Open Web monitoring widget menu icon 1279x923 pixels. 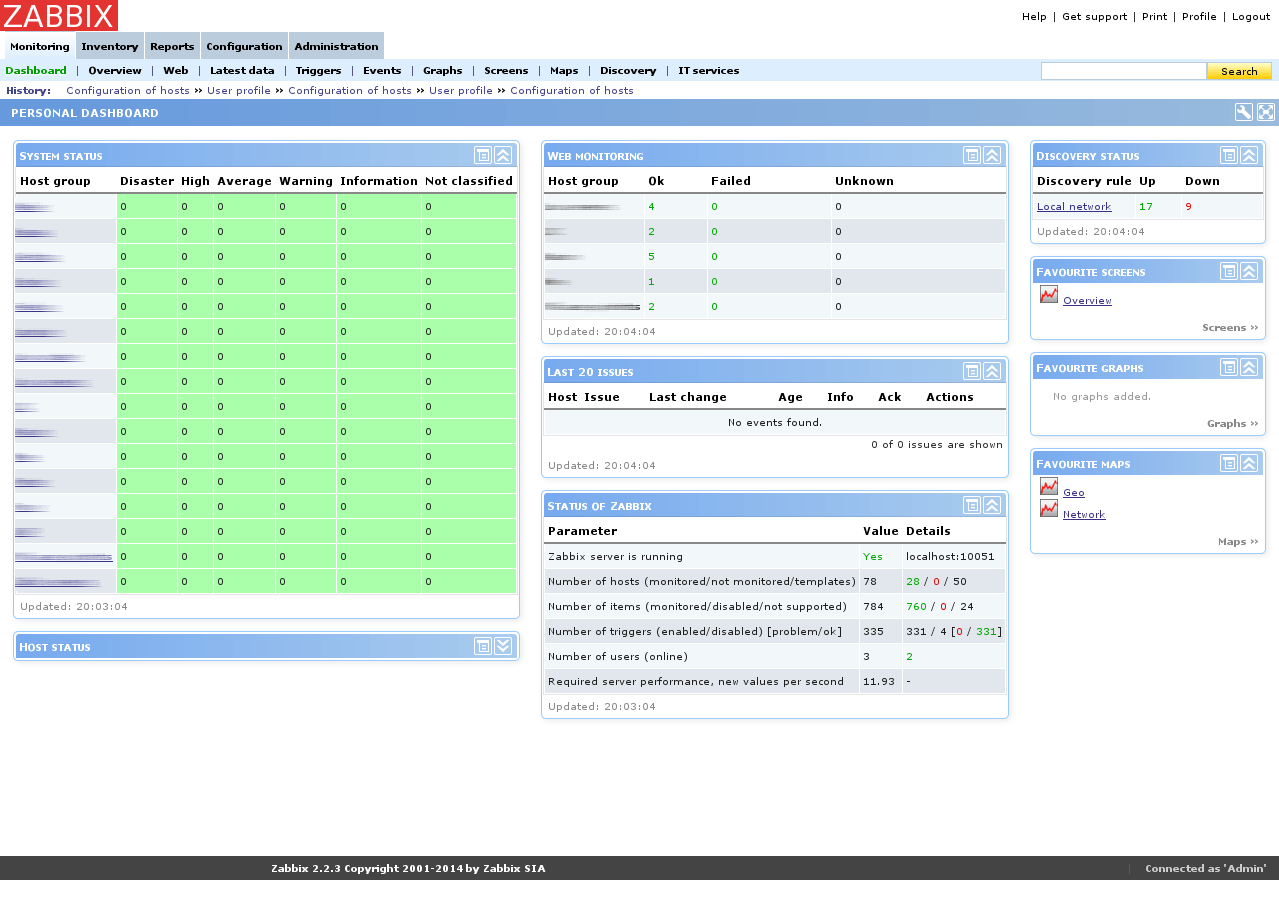[x=972, y=155]
